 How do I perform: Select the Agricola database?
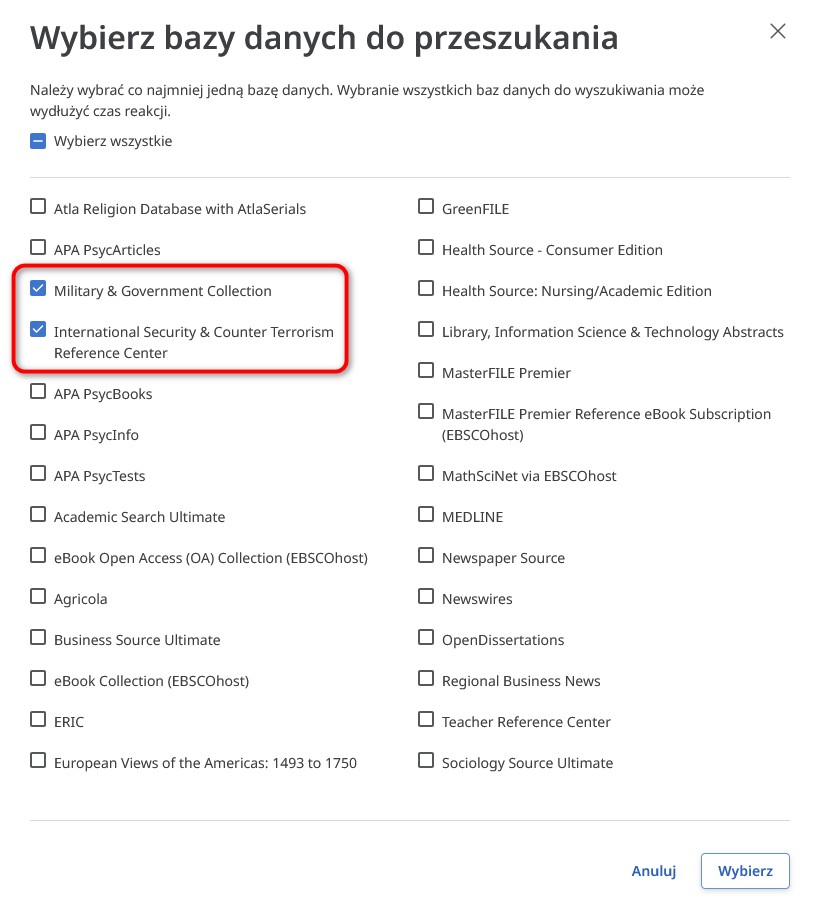(x=37, y=596)
